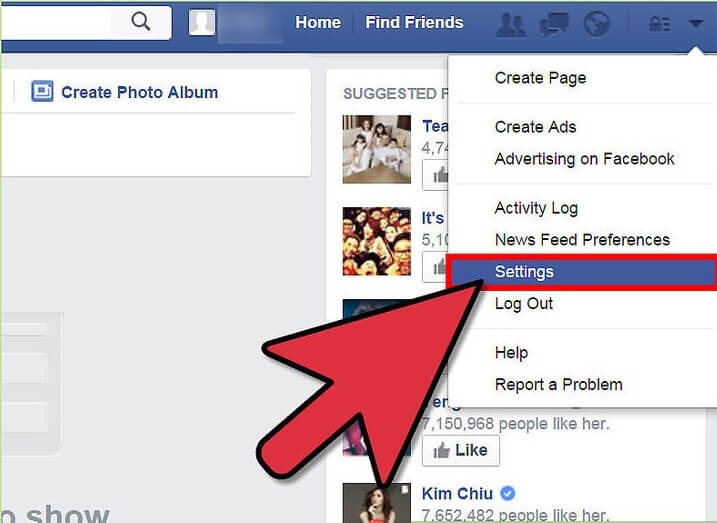Click the Like button above Kim Chiu
The width and height of the screenshot is (717, 523).
[460, 450]
